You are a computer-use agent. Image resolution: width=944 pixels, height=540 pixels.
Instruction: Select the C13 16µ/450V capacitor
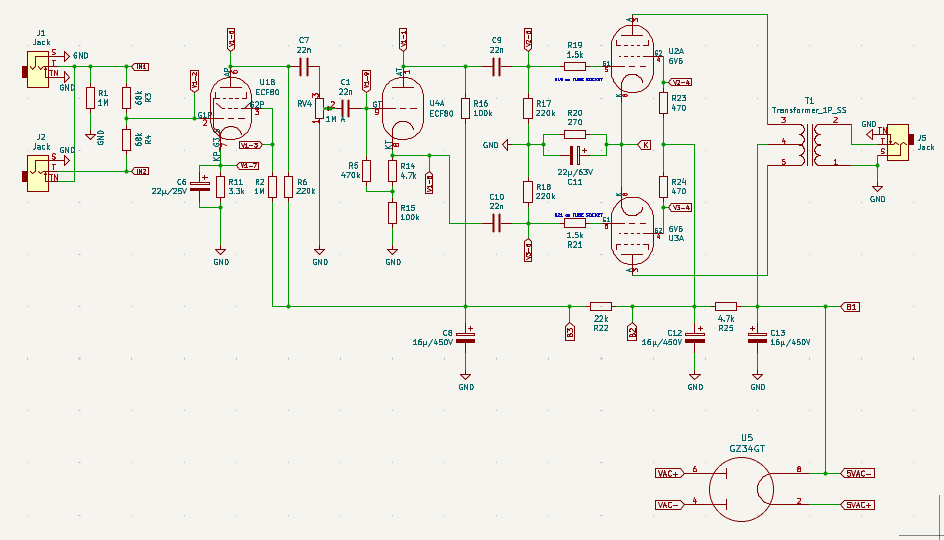[757, 338]
